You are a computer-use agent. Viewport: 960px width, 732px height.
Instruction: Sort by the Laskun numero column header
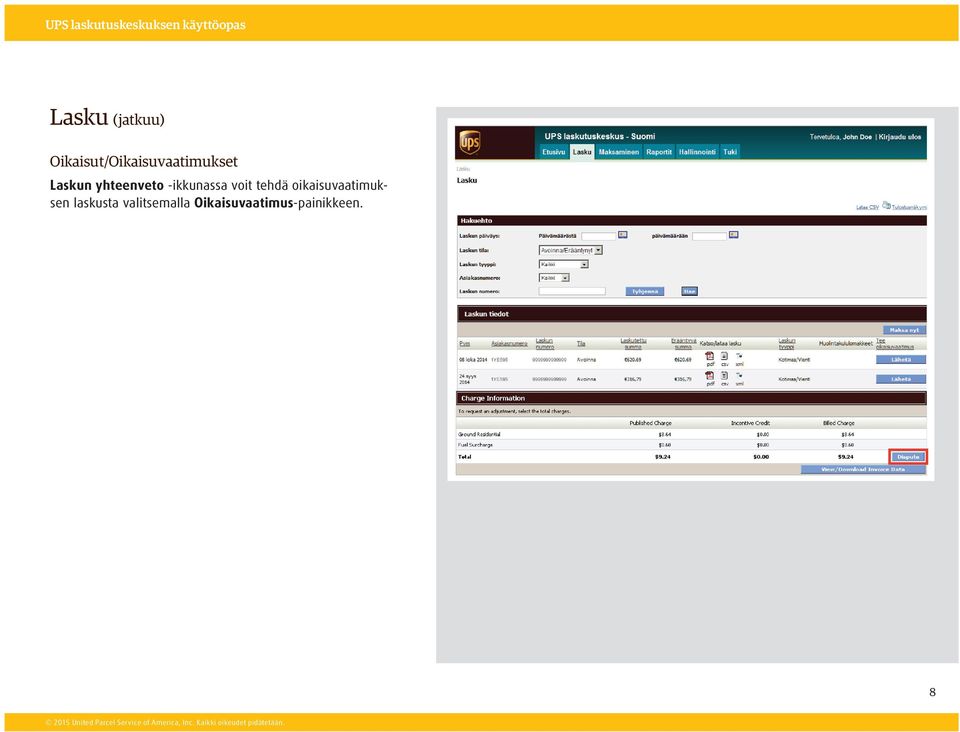545,344
